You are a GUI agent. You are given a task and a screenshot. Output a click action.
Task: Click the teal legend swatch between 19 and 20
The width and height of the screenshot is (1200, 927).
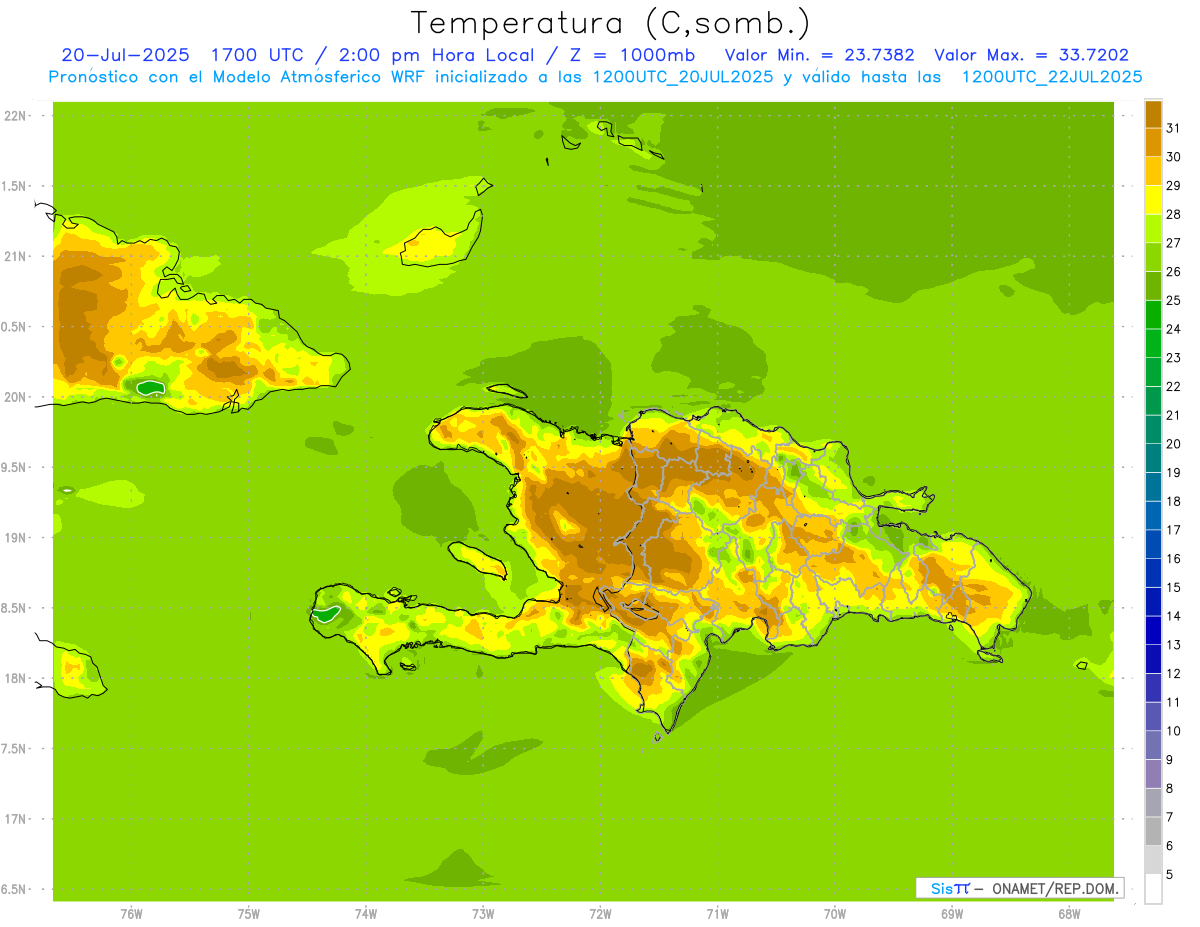[1153, 458]
